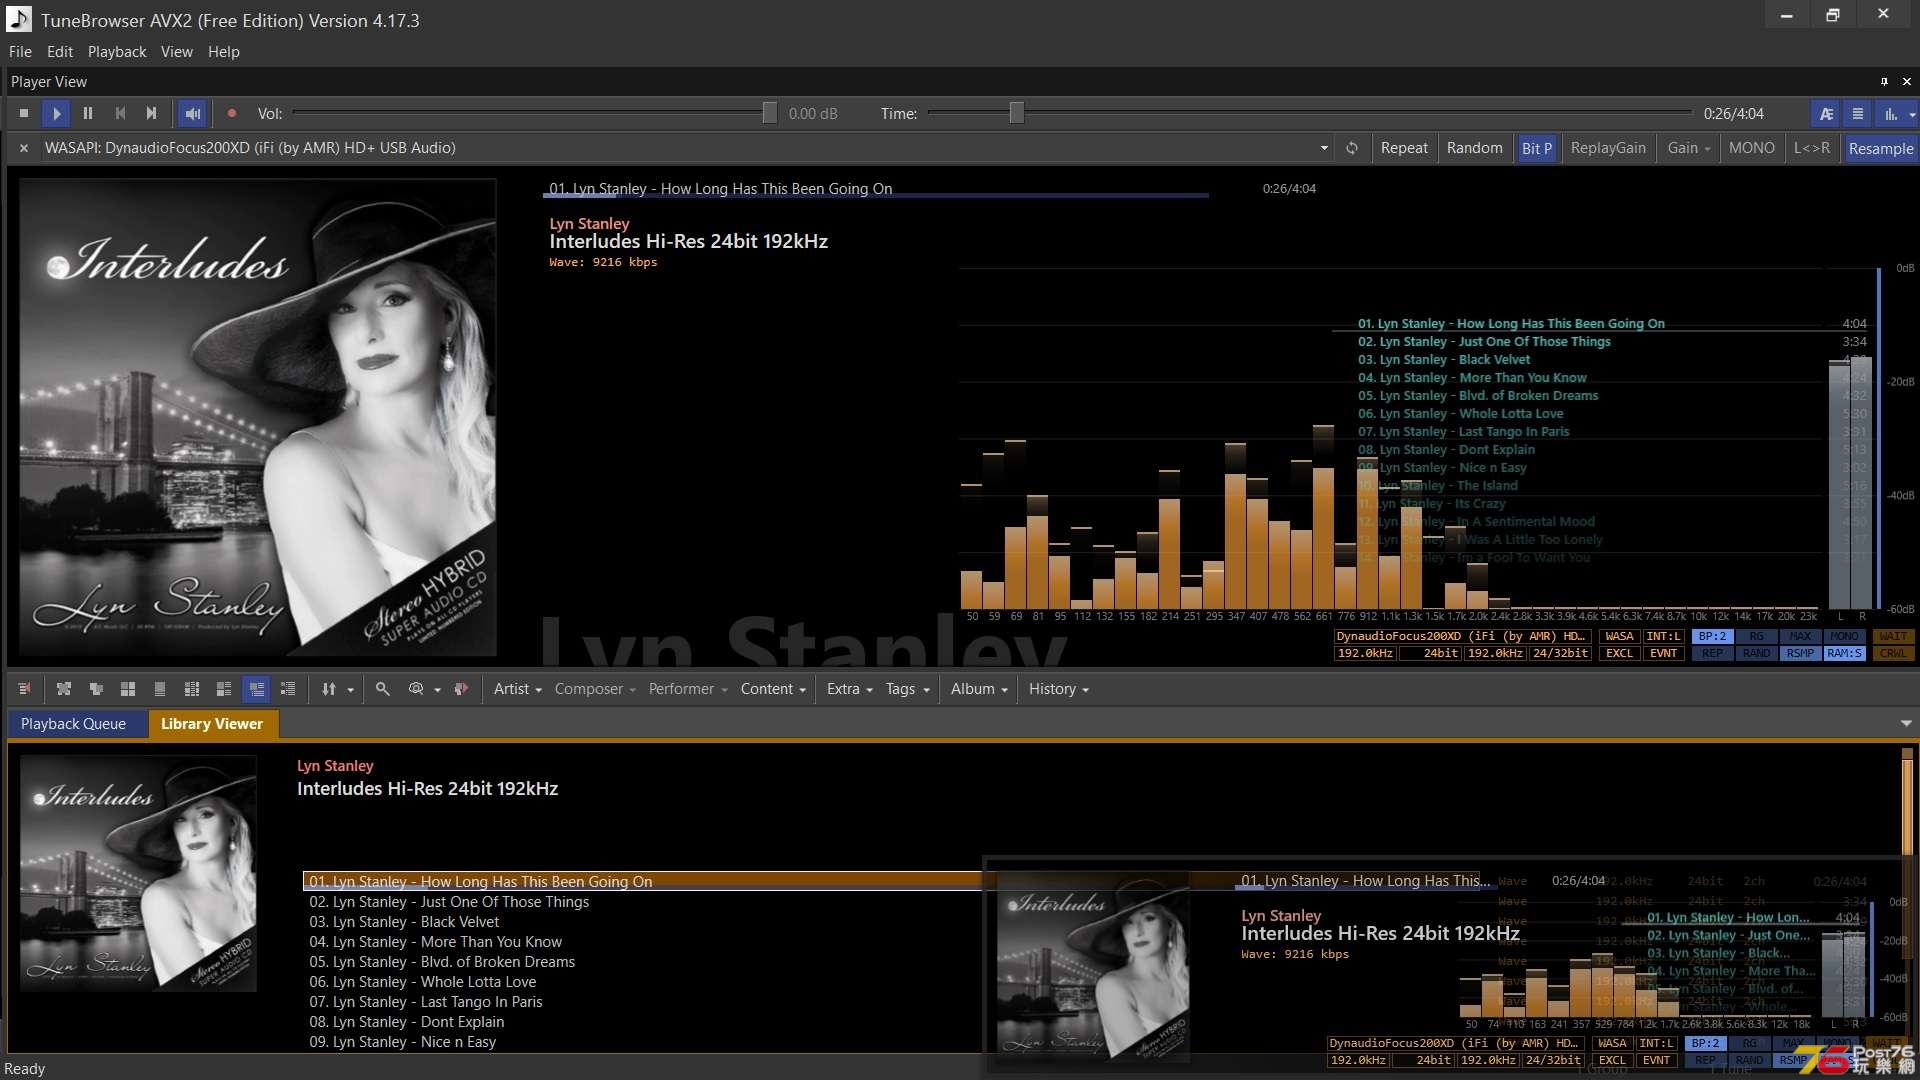Select the last indented list view icon
This screenshot has width=1920, height=1080.
(x=288, y=689)
